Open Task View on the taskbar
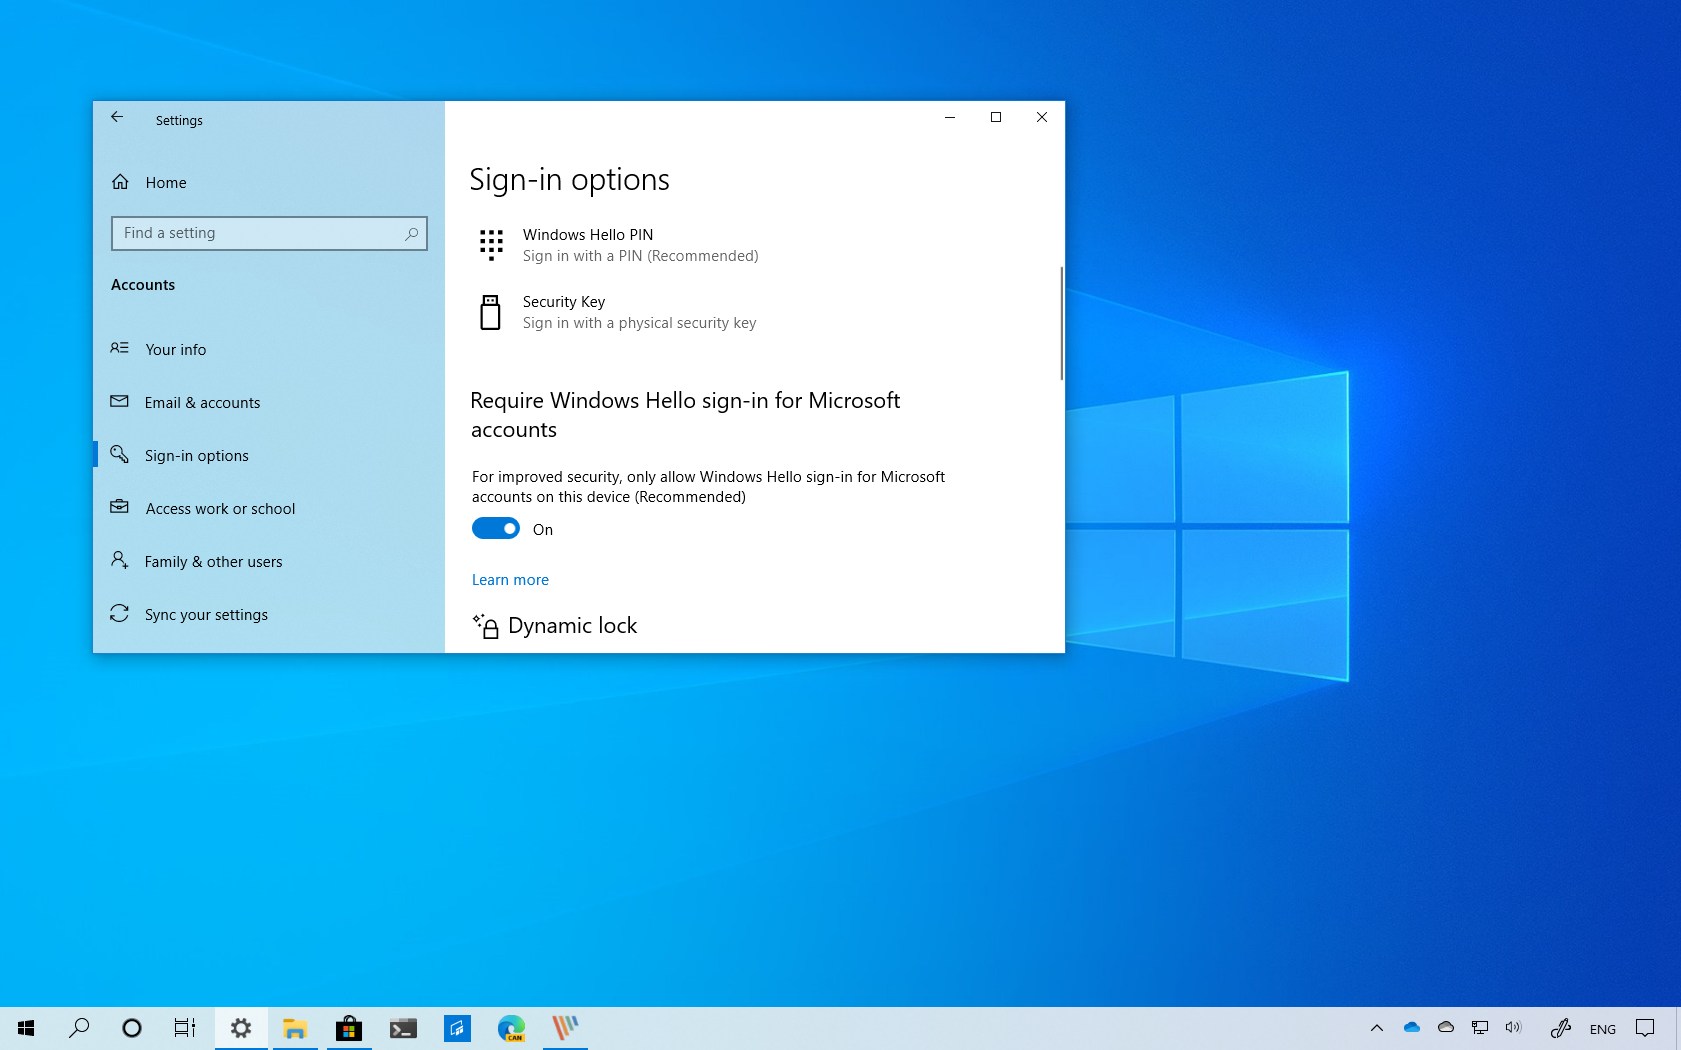Screen dimensions: 1681x1050 coord(185,1028)
